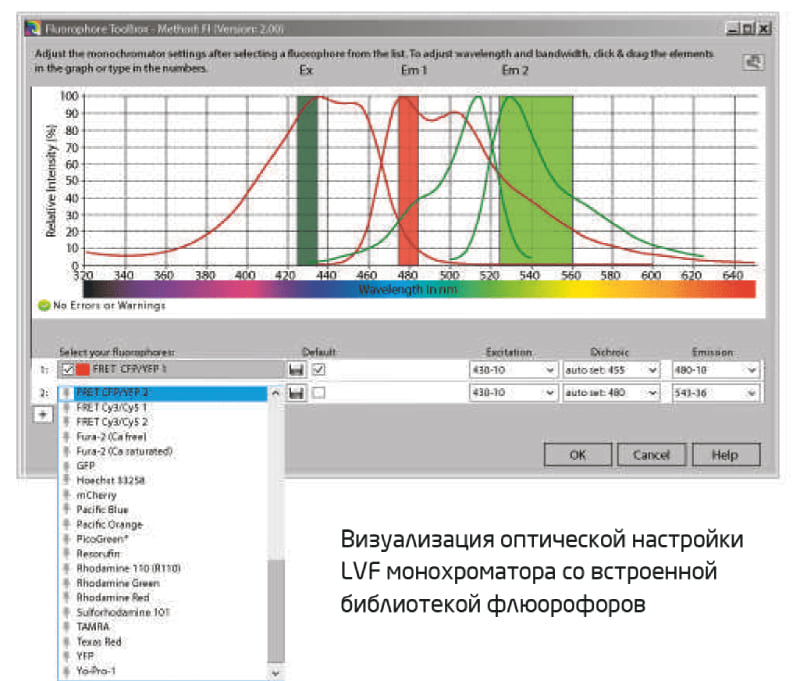Viewport: 800px width, 681px height.
Task: Choose mCherry from the list
Action: (163, 495)
